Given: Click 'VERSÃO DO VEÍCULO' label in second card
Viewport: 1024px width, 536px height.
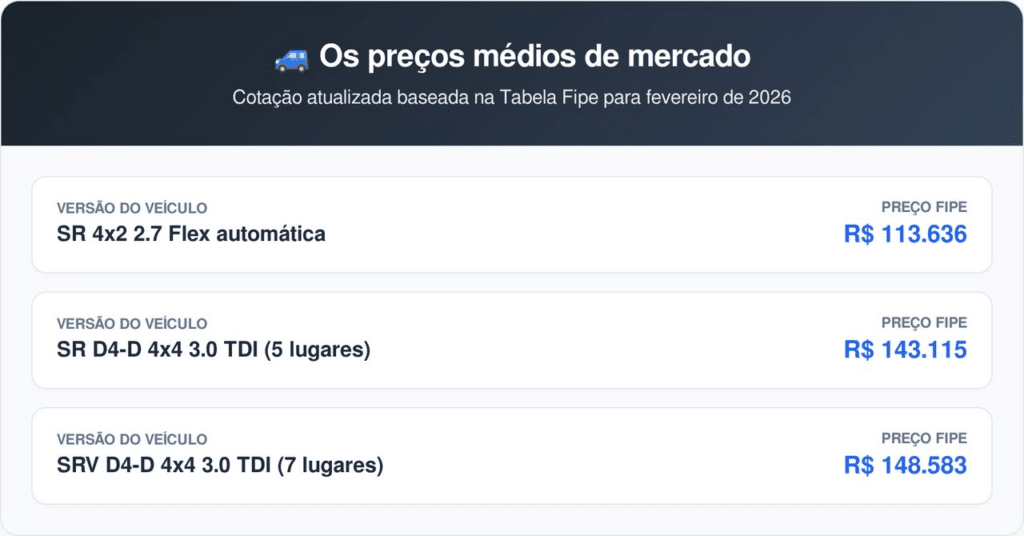Looking at the screenshot, I should point(132,324).
